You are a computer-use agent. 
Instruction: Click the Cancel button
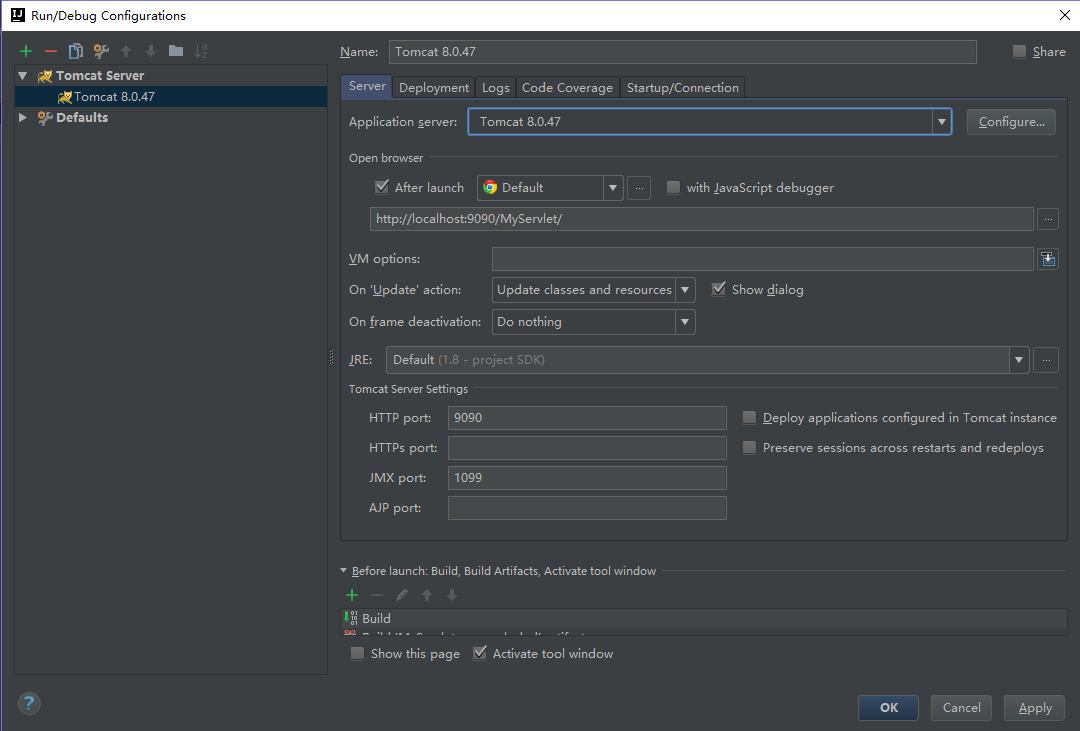[x=962, y=708]
